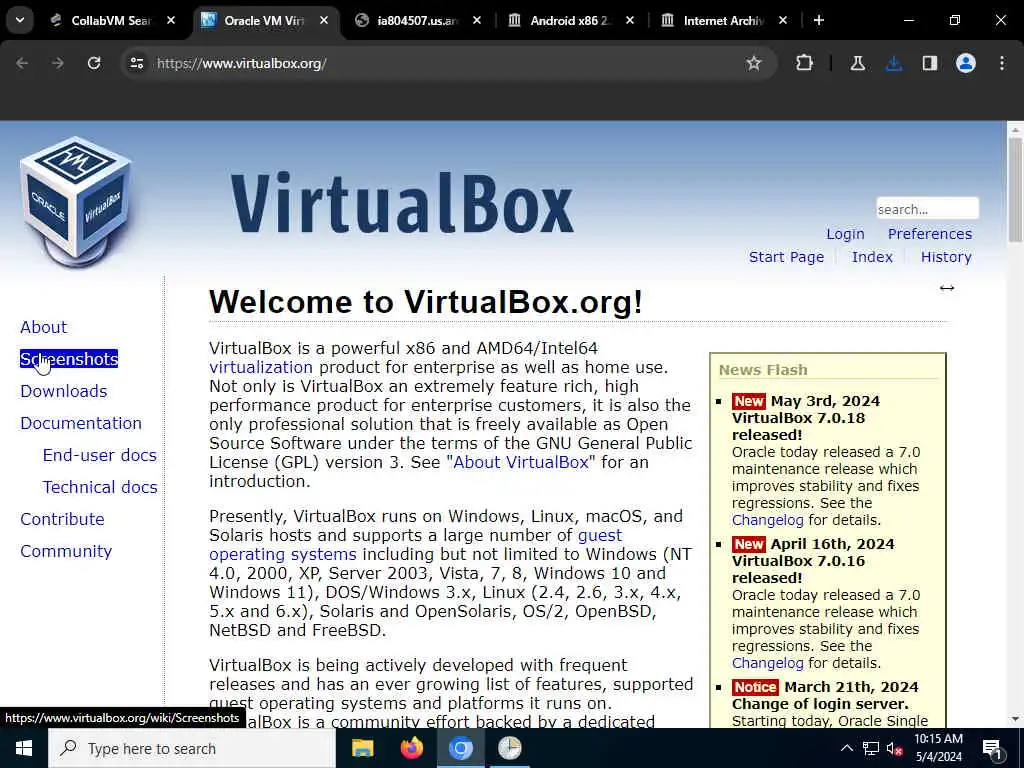The image size is (1024, 768).
Task: Go to Start Page link
Action: (786, 257)
